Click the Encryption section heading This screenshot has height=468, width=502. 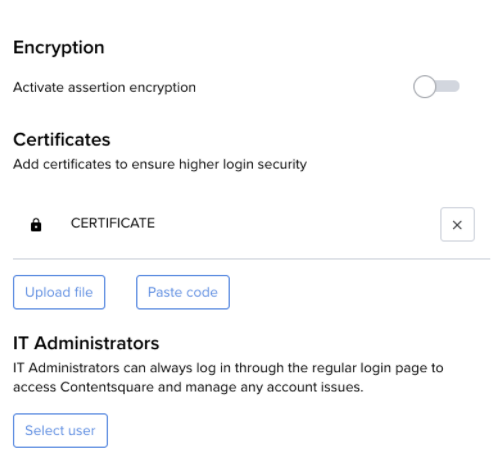(59, 48)
